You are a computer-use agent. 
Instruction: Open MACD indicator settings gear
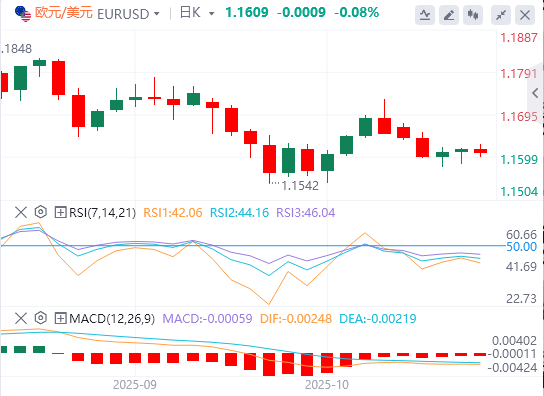(41, 318)
